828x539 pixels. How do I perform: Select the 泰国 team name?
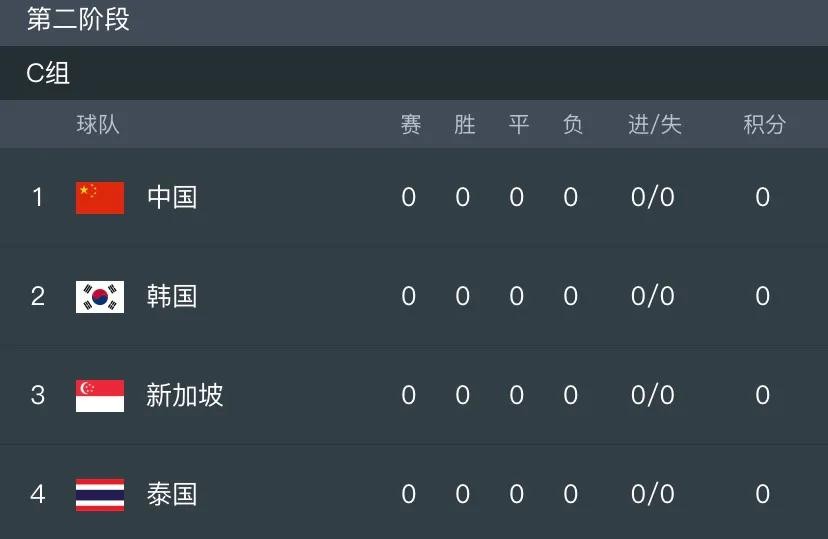(172, 494)
